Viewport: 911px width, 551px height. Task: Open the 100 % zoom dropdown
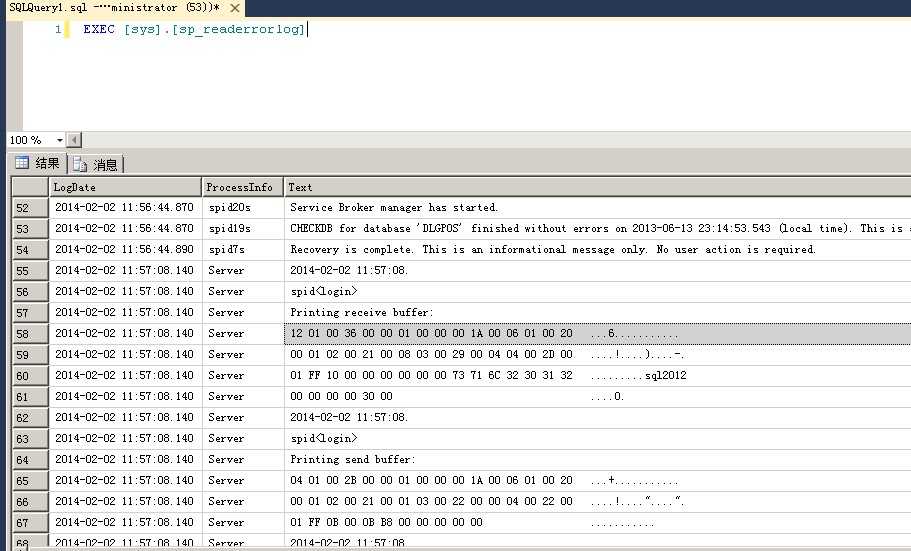click(x=59, y=140)
